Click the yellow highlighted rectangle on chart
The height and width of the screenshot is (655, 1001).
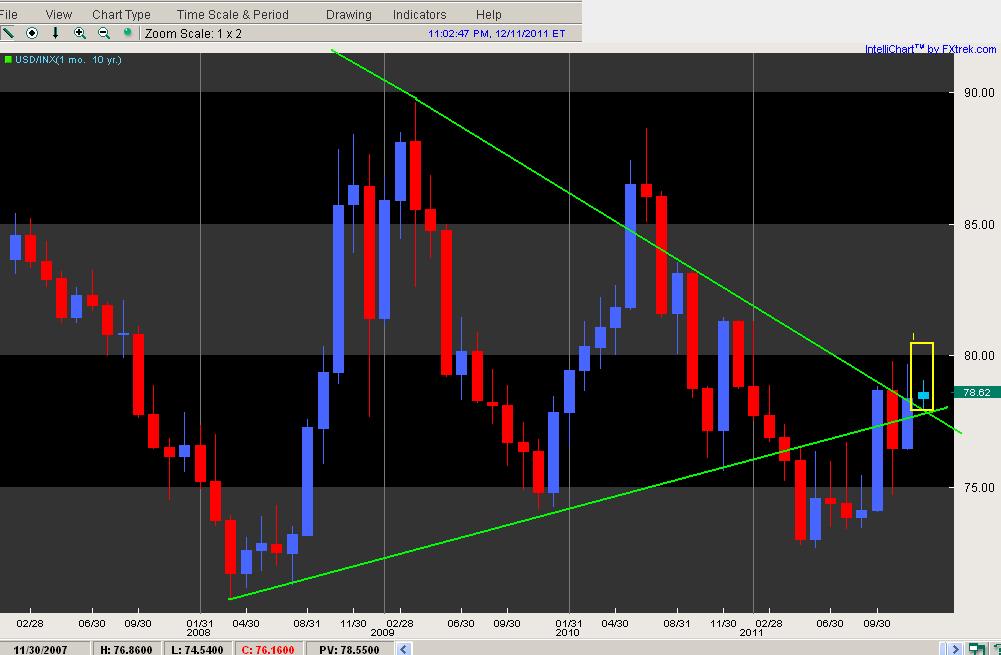(922, 376)
